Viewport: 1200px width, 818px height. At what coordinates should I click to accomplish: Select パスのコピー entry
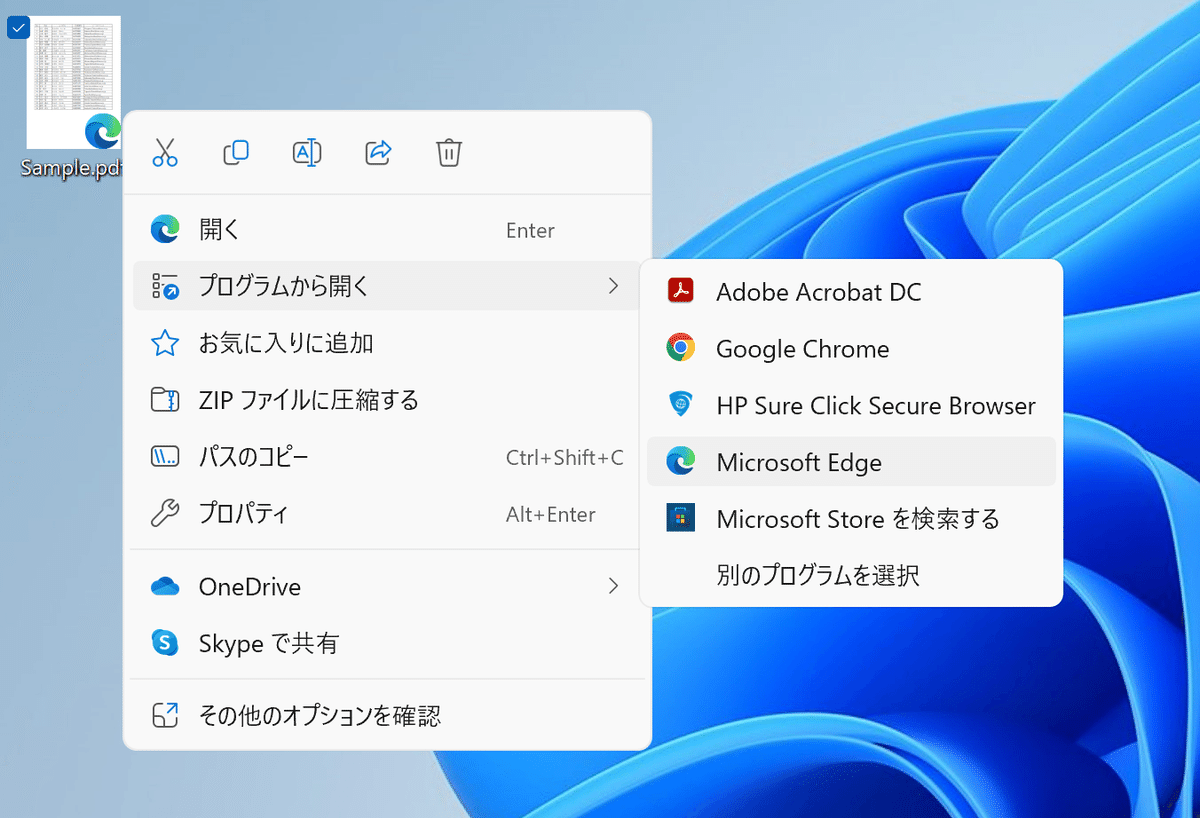[386, 458]
